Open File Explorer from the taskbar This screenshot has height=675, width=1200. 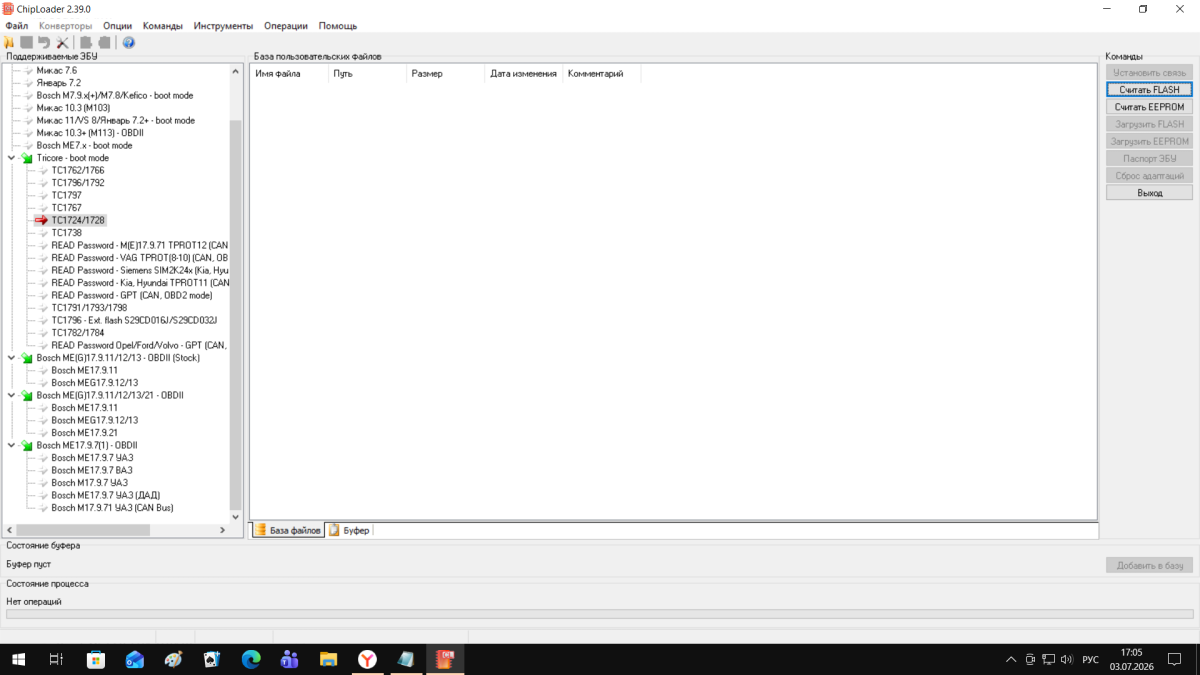point(328,660)
